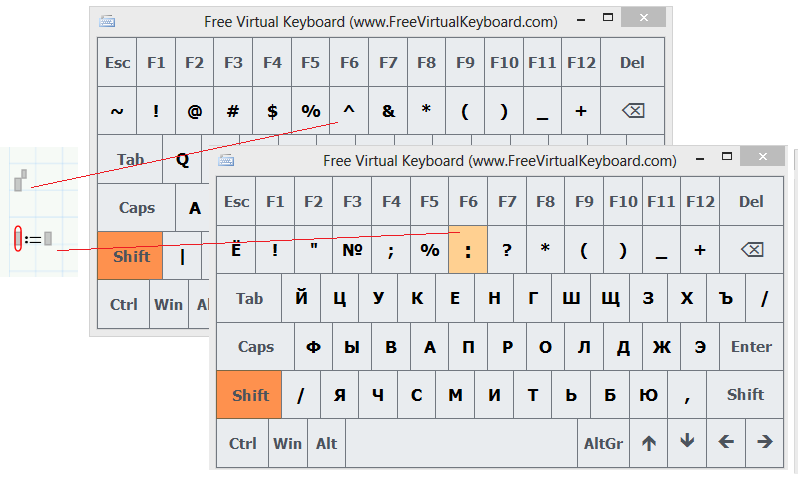Viewport: 798px width, 477px height.
Task: Click keyboard app icon in back window title
Action: point(107,22)
